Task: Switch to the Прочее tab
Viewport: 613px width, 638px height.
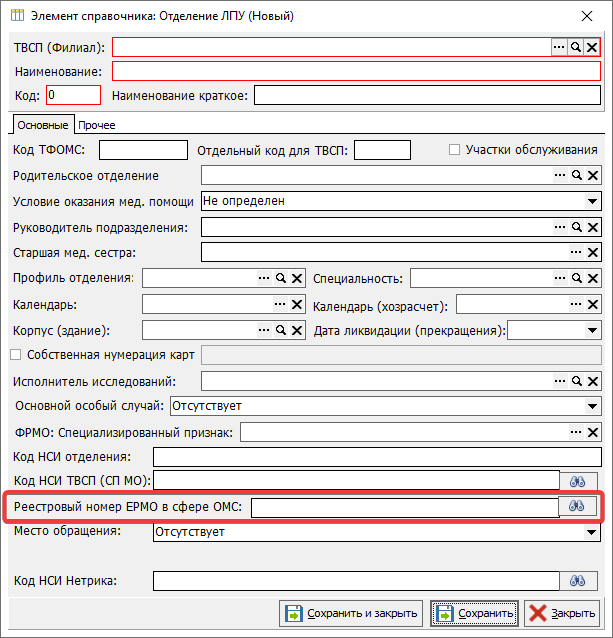Action: pos(96,125)
